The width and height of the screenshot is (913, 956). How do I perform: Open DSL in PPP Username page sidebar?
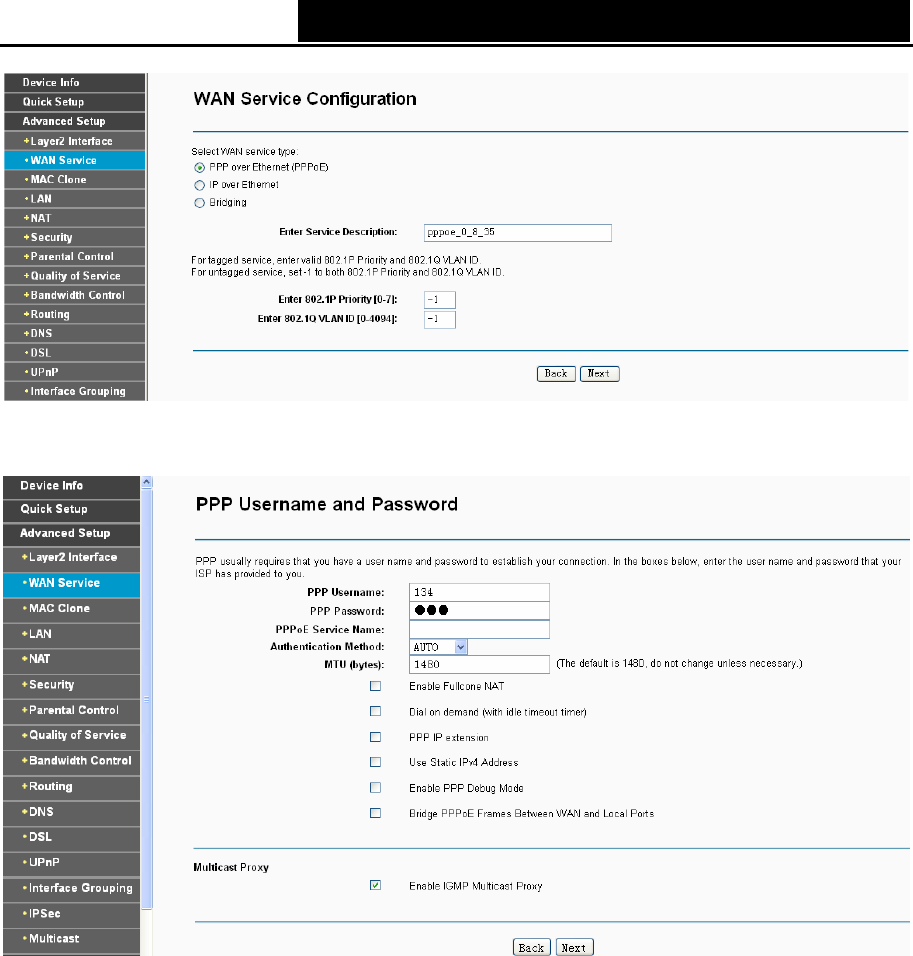pyautogui.click(x=71, y=838)
